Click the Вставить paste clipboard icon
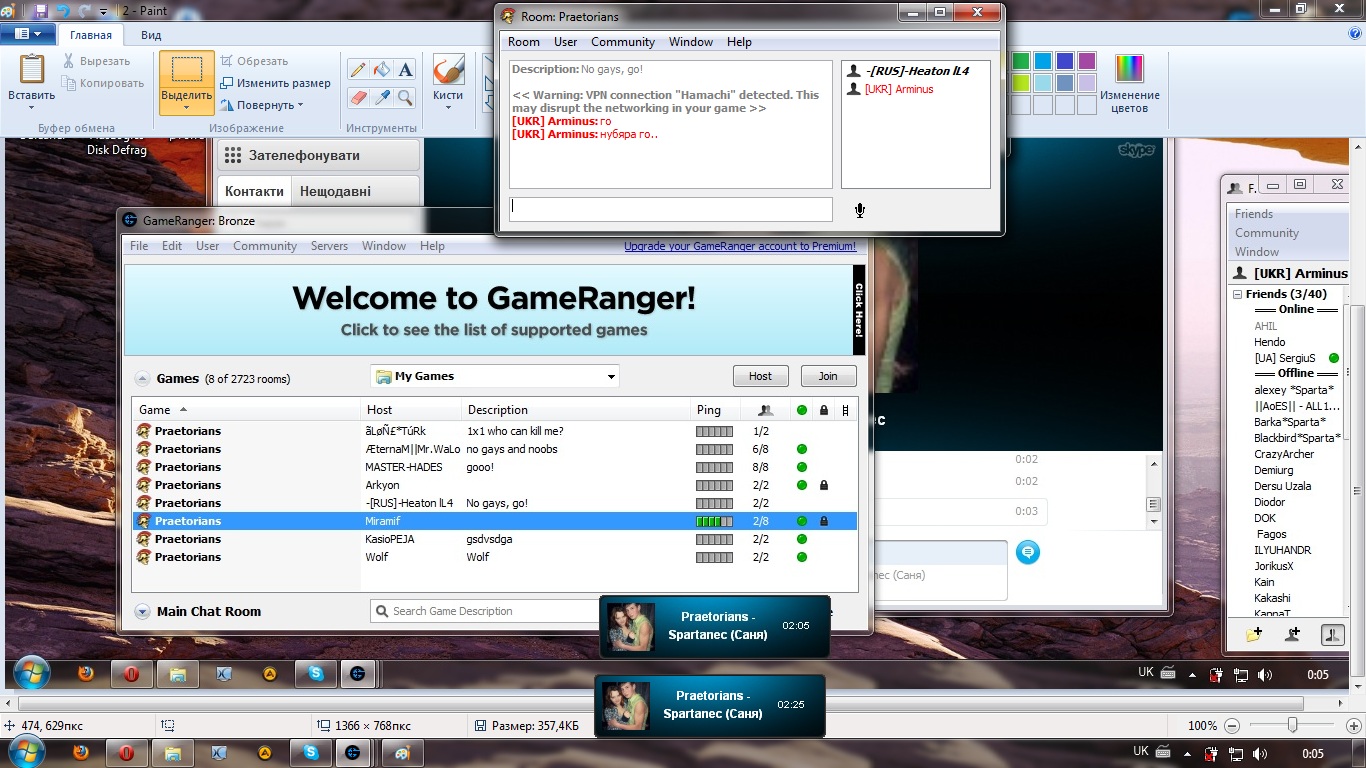This screenshot has width=1366, height=768. tap(32, 70)
